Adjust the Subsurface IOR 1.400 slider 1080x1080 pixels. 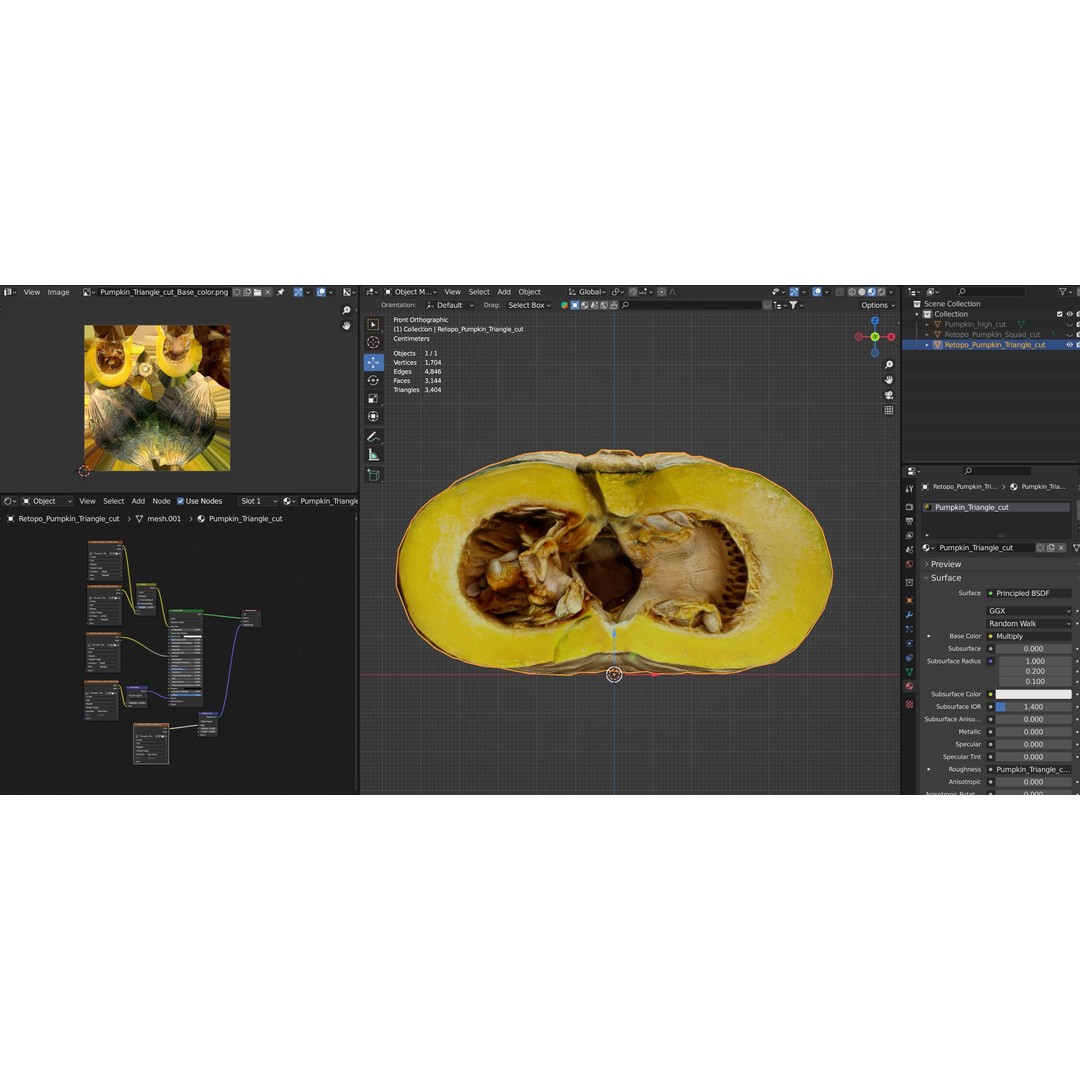tap(1033, 707)
